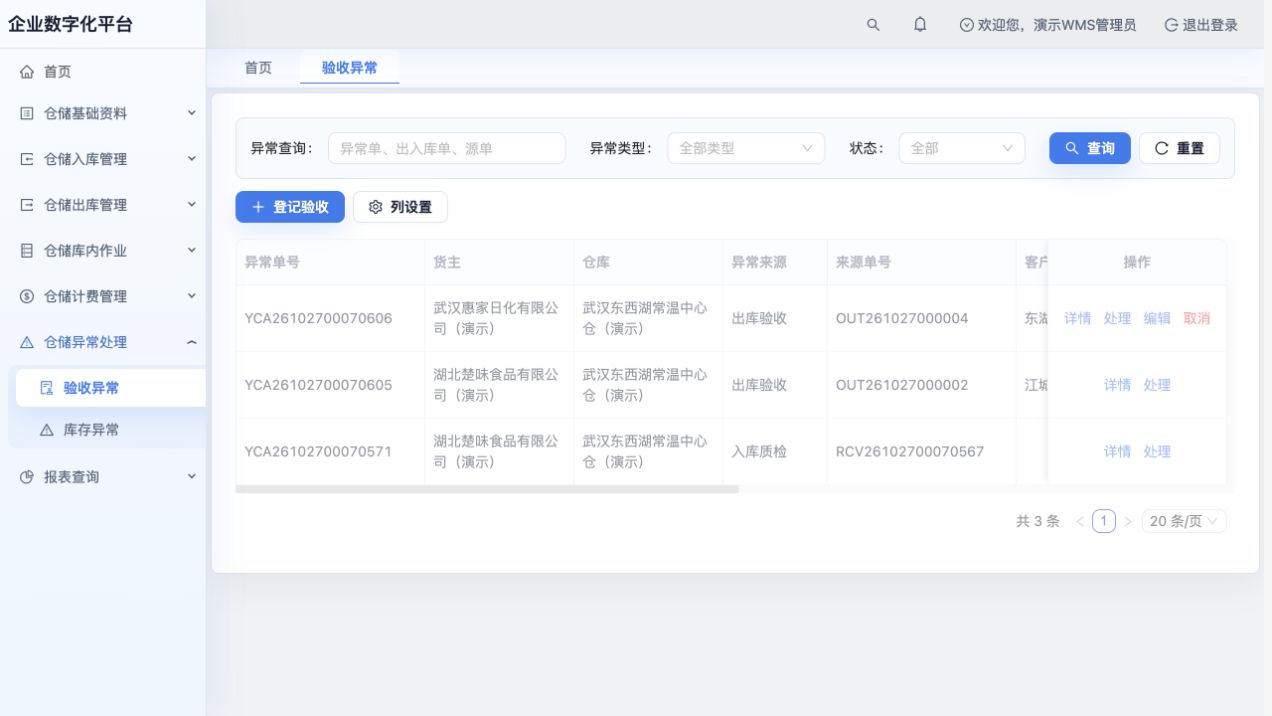
Task: Click the 仓储异常处理 warning triangle icon
Action: coord(27,342)
